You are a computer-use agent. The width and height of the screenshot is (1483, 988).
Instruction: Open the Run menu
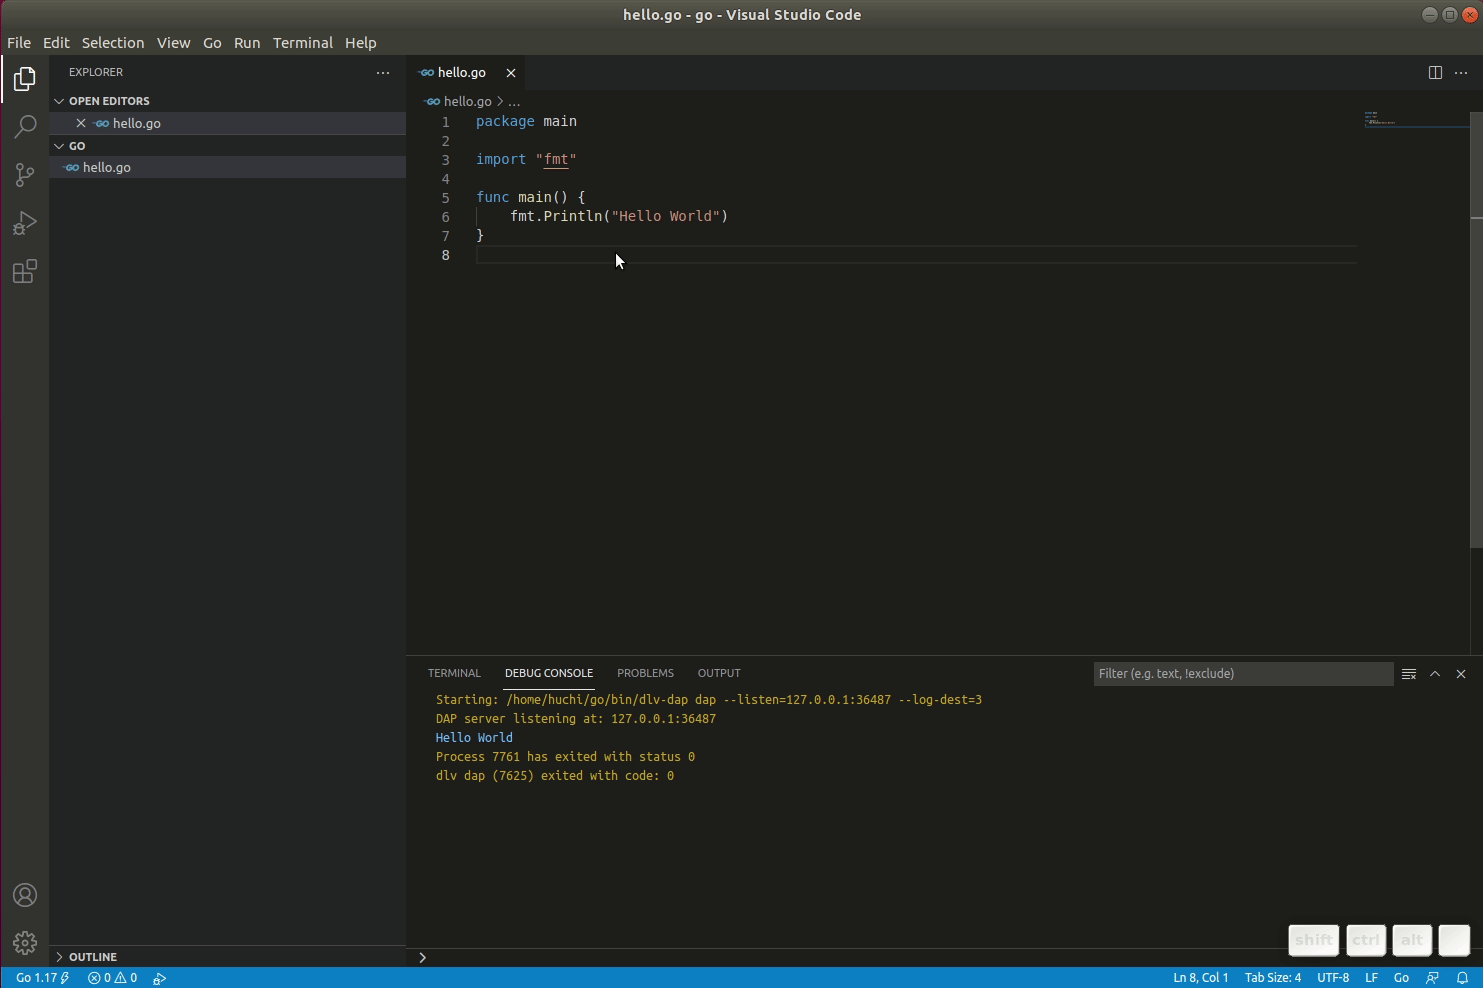(x=247, y=43)
